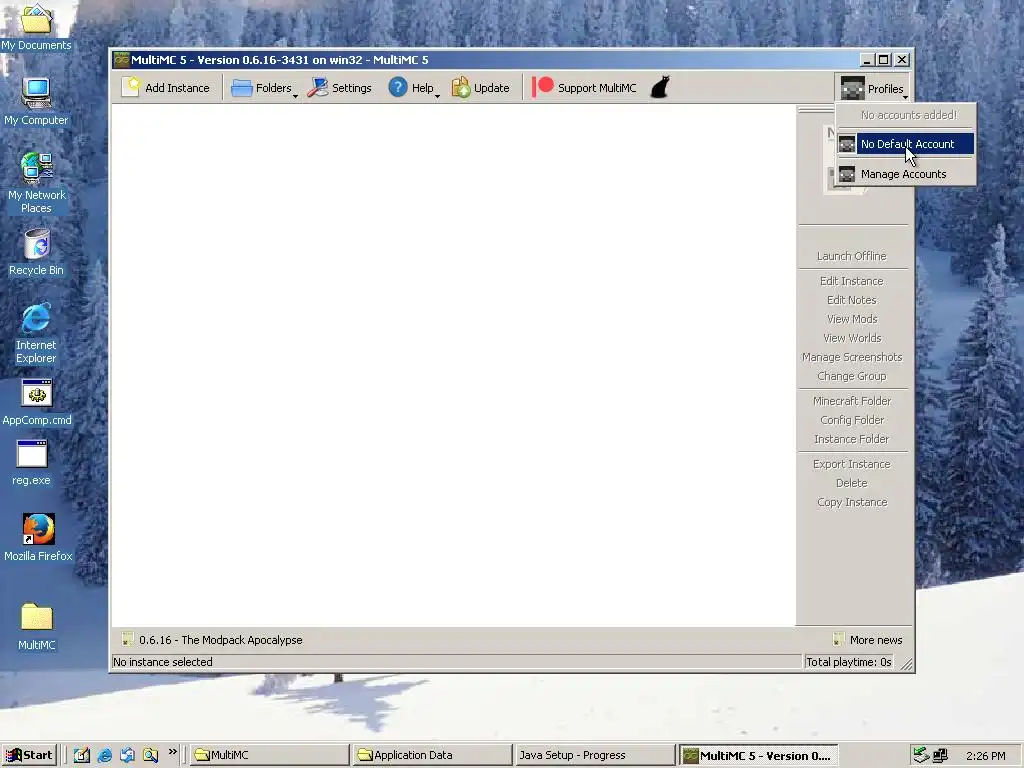Click the resize grip in status bar
The image size is (1024, 768).
click(906, 664)
